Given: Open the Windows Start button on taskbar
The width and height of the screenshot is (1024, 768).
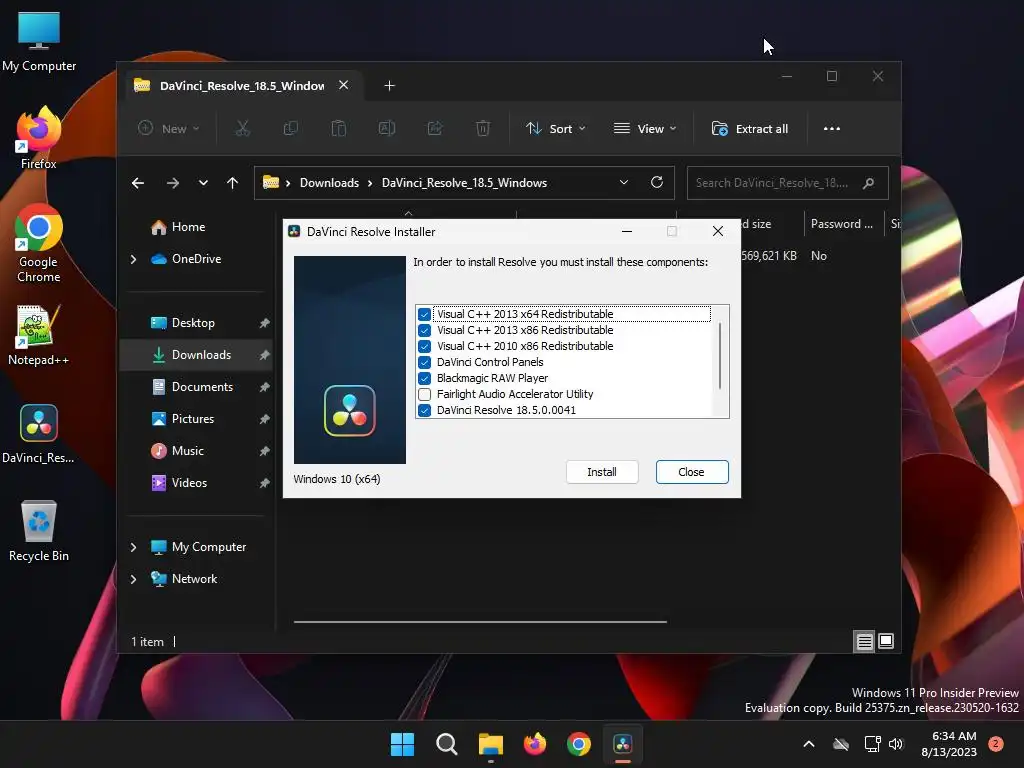Looking at the screenshot, I should click(x=402, y=744).
